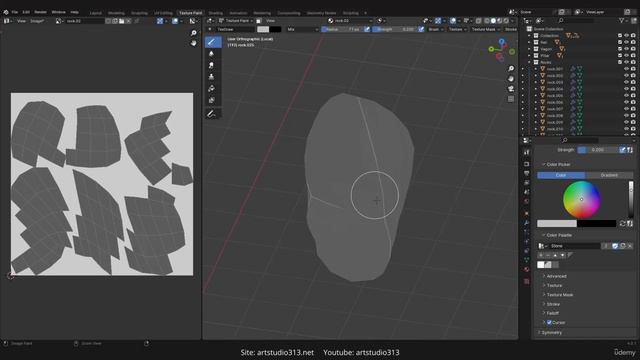
Task: Switch to Texture Paint workspace tab
Action: click(191, 13)
